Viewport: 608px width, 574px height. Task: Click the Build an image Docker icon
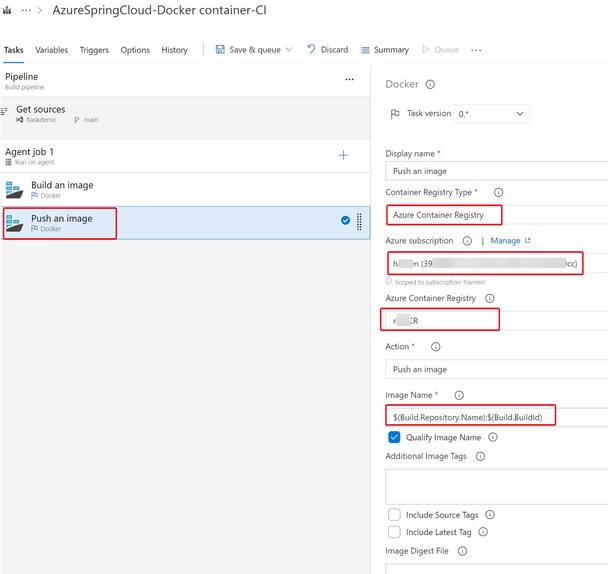click(x=14, y=190)
